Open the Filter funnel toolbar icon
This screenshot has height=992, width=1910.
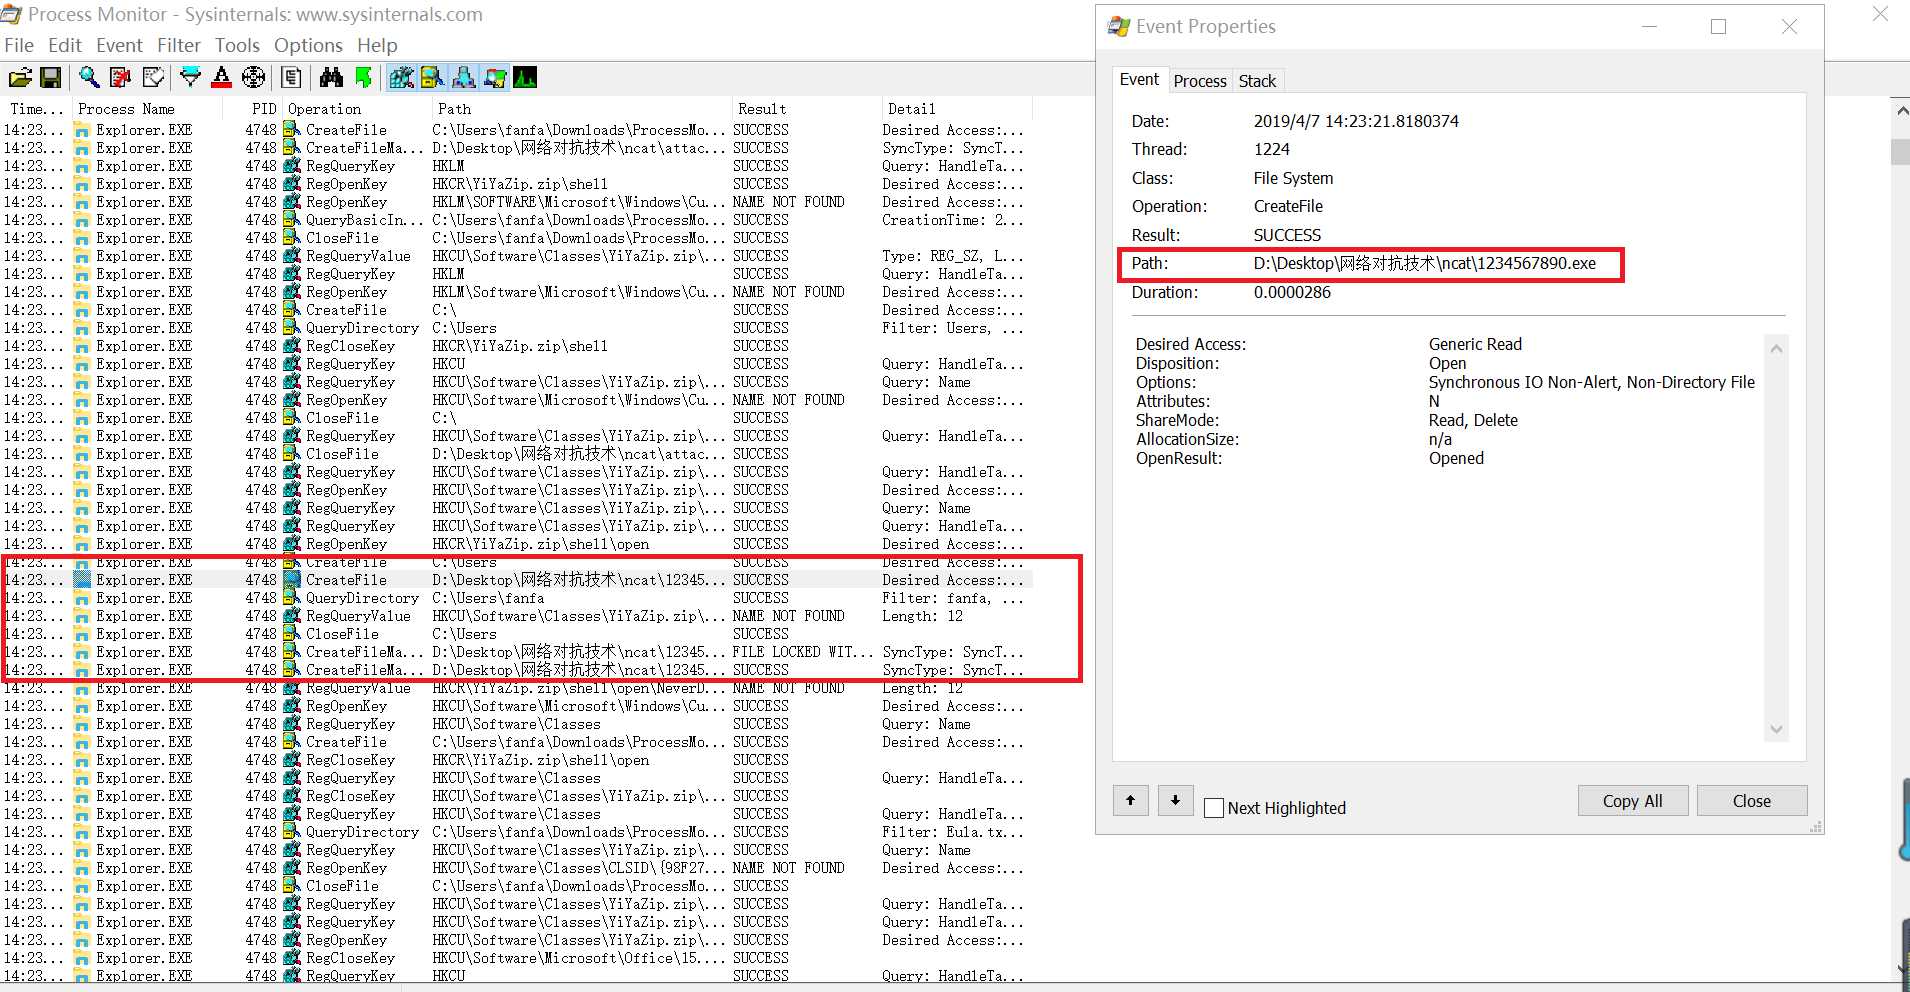190,77
